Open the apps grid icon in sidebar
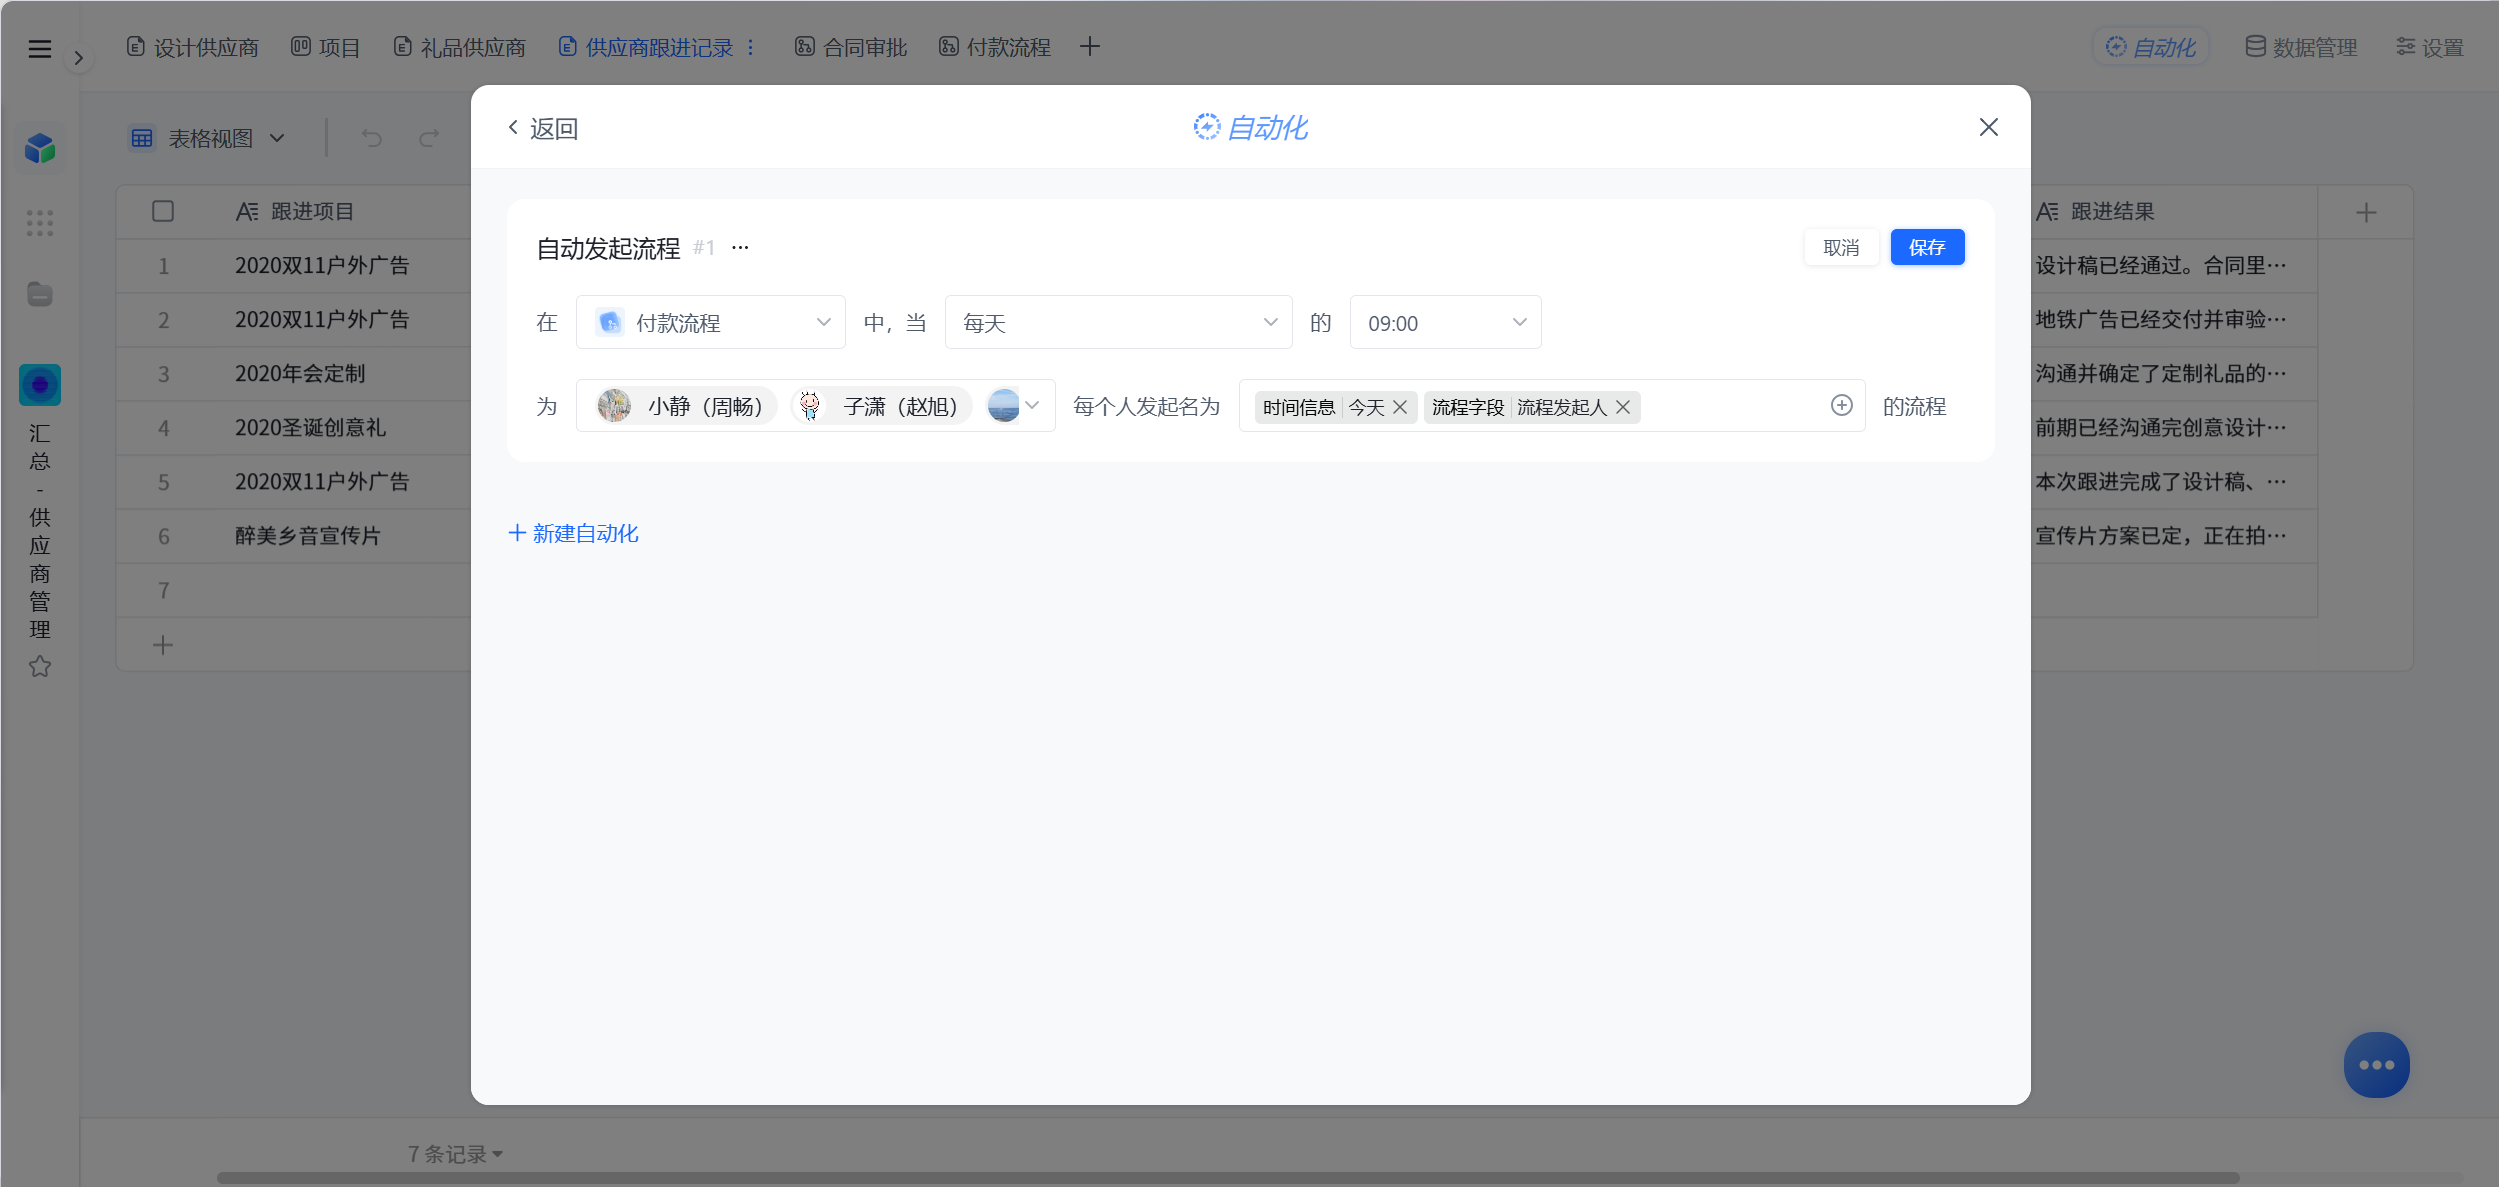Screen dimensions: 2499x1187 pos(40,223)
